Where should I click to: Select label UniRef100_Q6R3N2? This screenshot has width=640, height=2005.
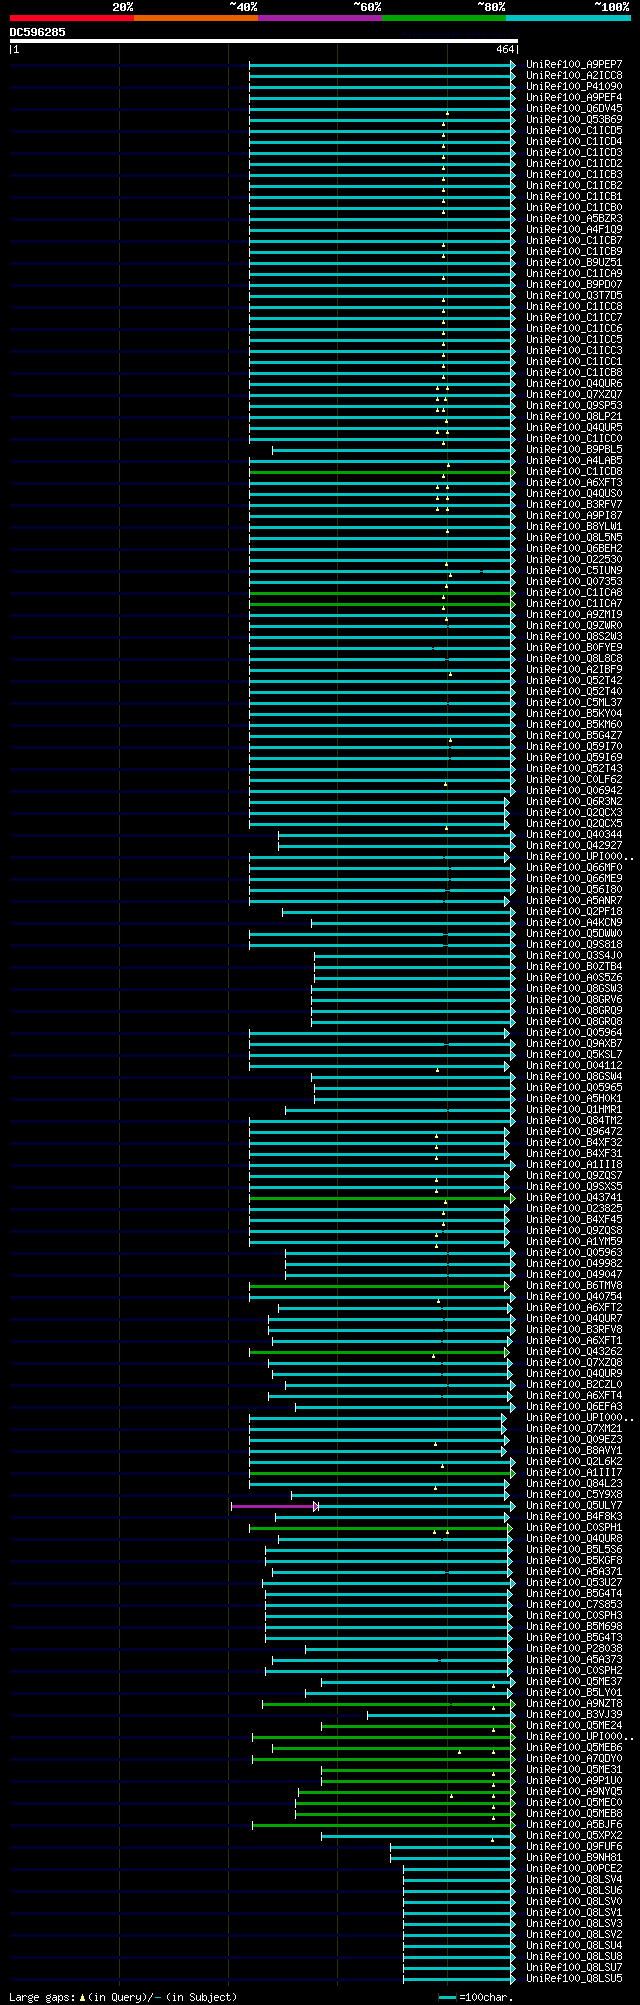tap(574, 802)
